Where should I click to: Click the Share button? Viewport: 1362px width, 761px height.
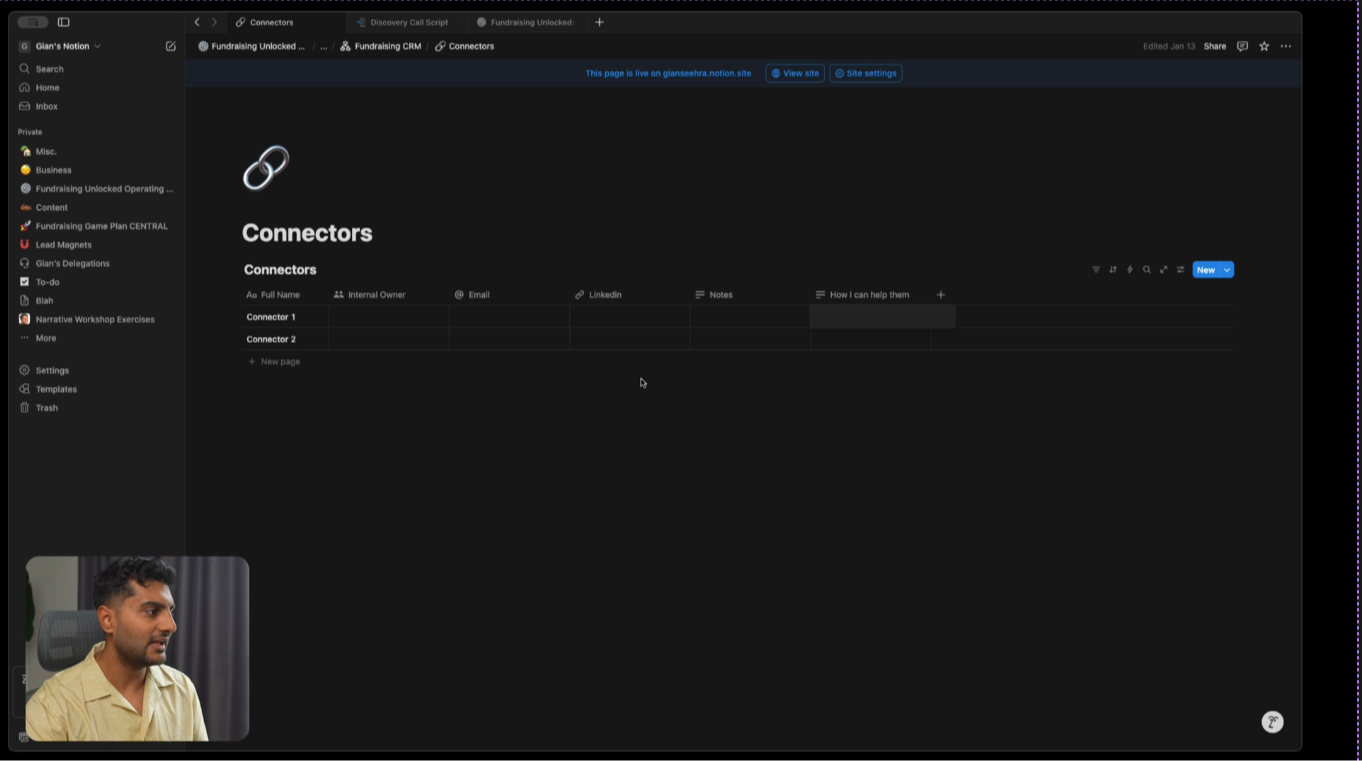pos(1215,46)
